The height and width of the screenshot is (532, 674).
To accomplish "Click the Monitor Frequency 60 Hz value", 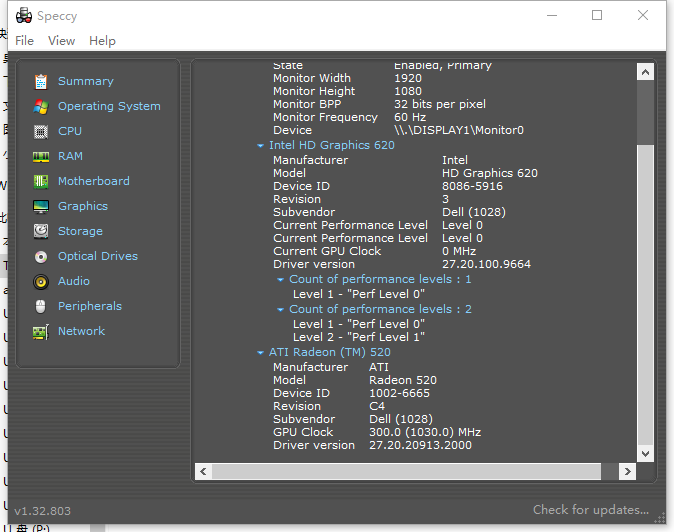I will click(410, 117).
